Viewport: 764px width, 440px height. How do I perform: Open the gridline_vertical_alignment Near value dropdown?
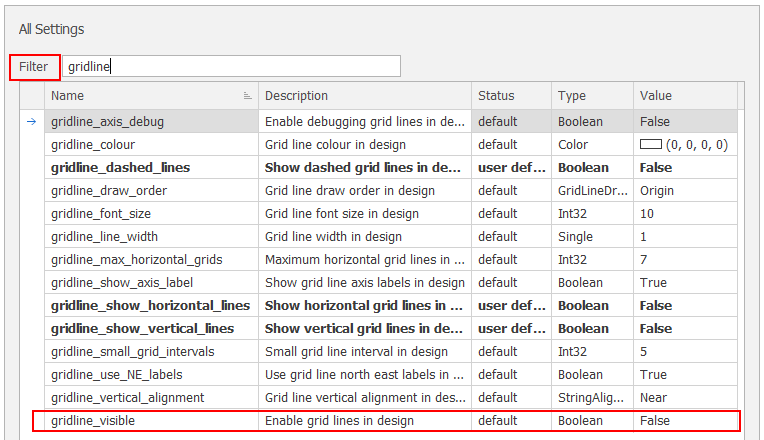tap(684, 398)
